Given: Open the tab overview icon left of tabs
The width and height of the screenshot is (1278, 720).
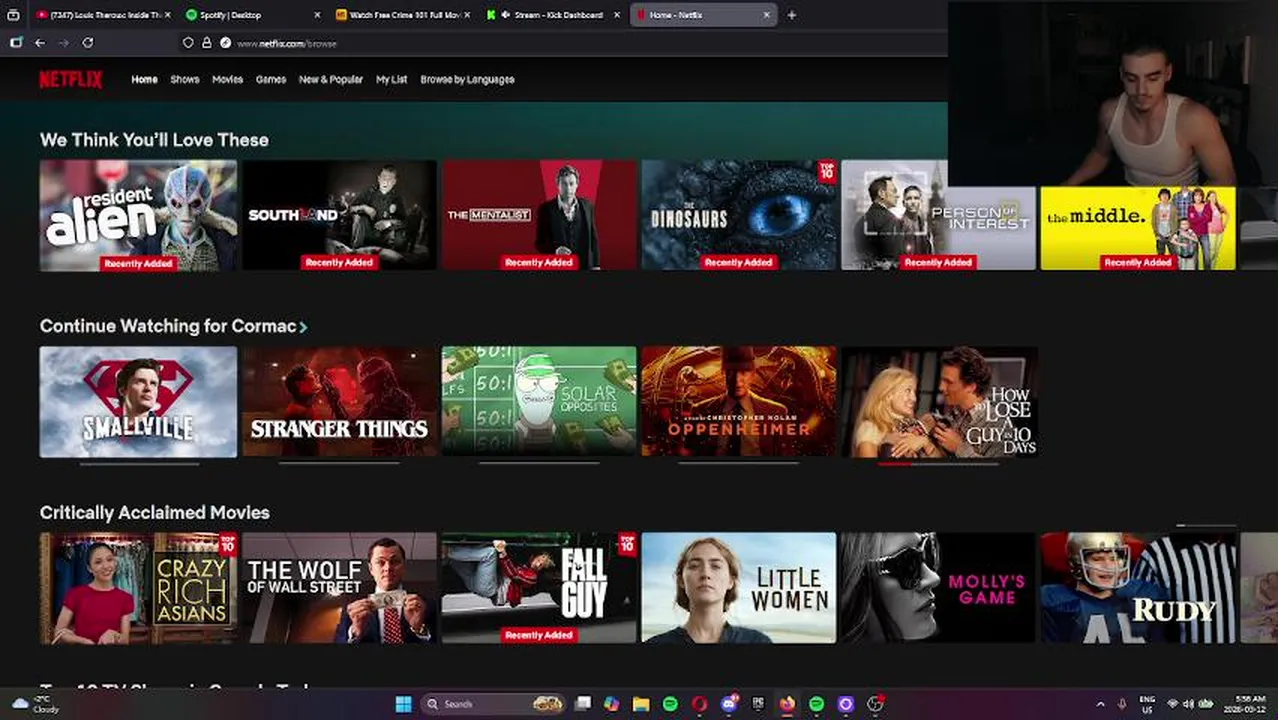Looking at the screenshot, I should pos(13,15).
